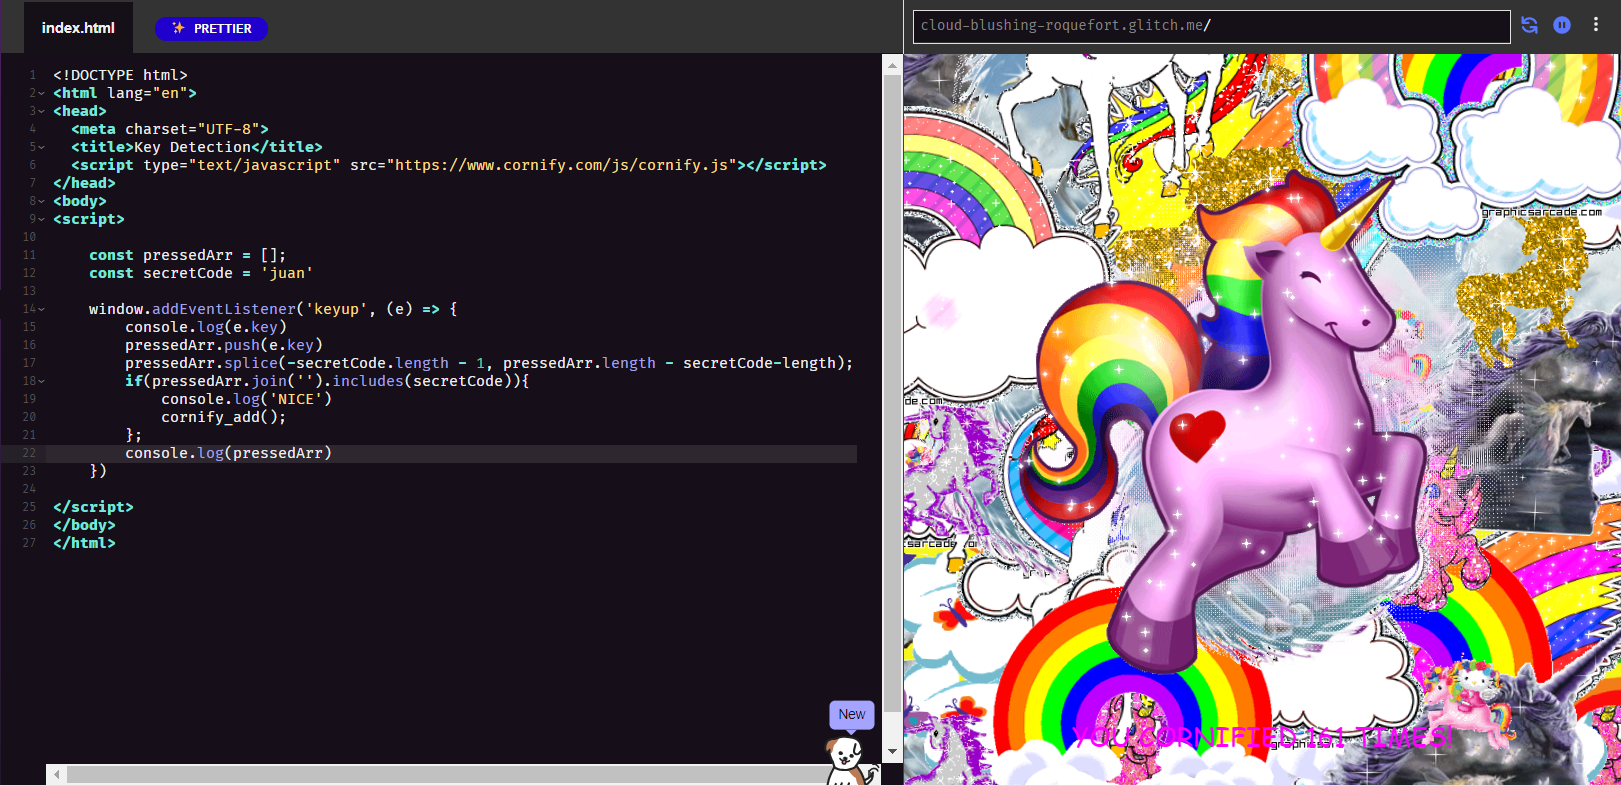
Task: Fold the if statement on line 18
Action: 42,381
